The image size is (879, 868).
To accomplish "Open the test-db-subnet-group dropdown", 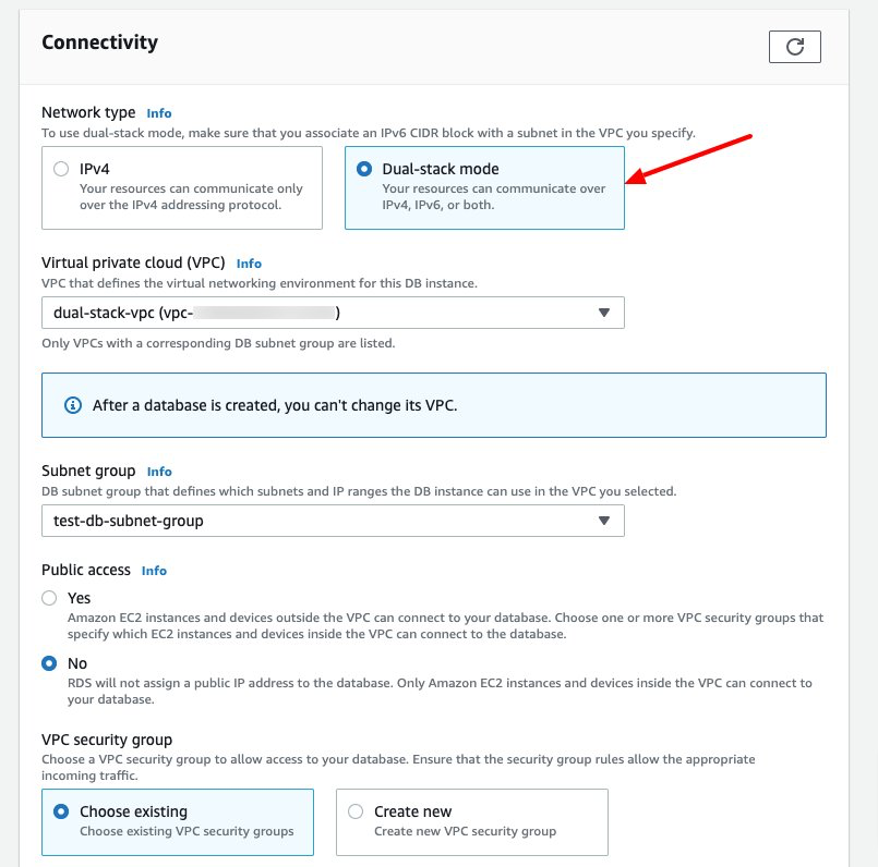I will (x=333, y=521).
